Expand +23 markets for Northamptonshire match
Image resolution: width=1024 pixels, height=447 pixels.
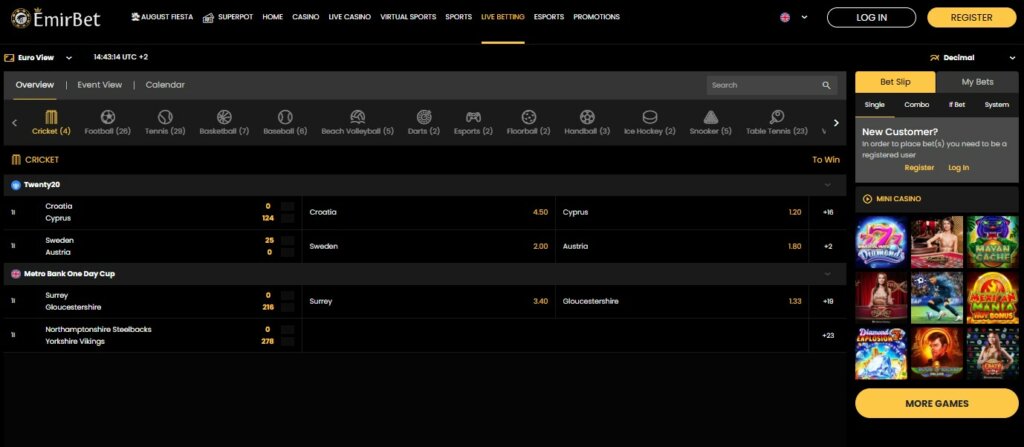click(828, 335)
